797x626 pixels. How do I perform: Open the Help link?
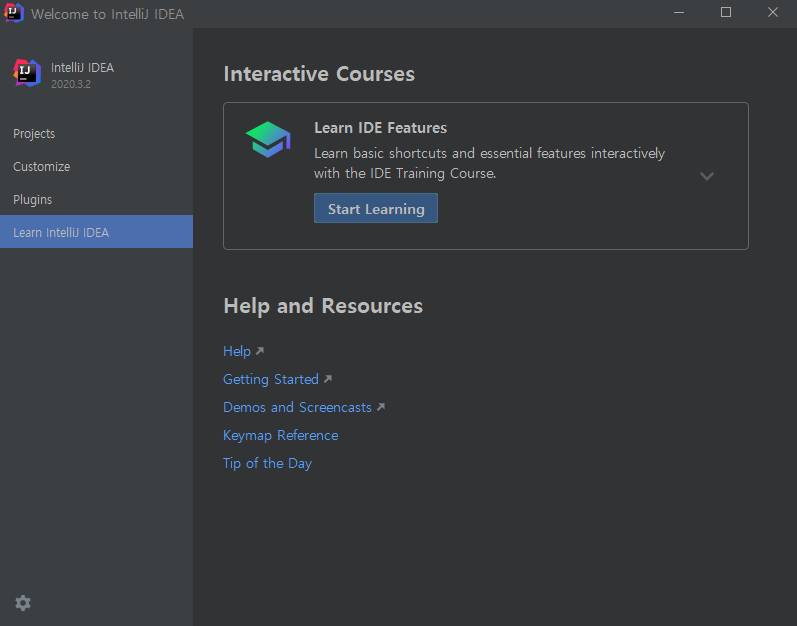tap(237, 351)
